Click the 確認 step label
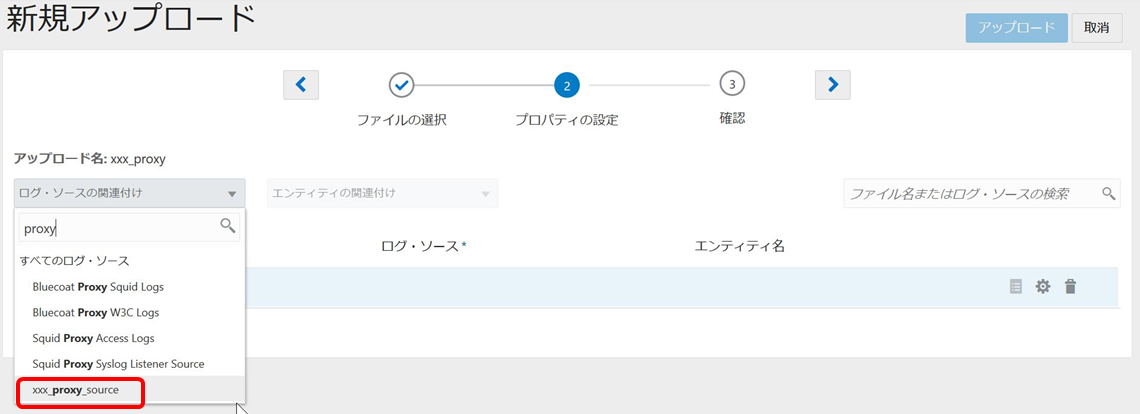 (x=732, y=117)
